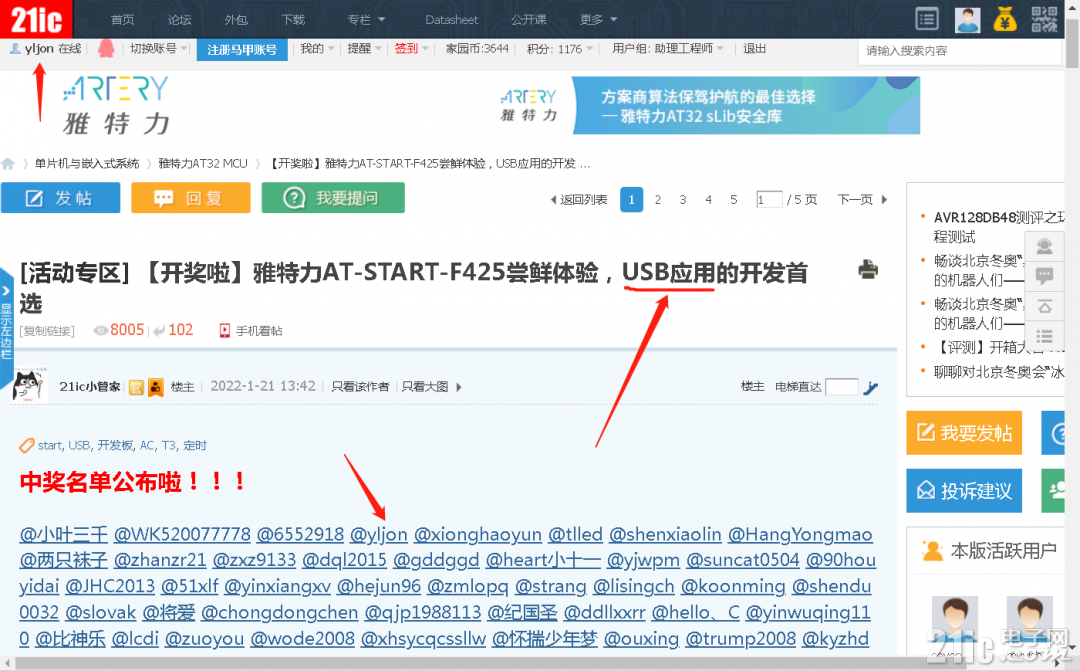Open the 下载 nav menu item

pos(293,19)
